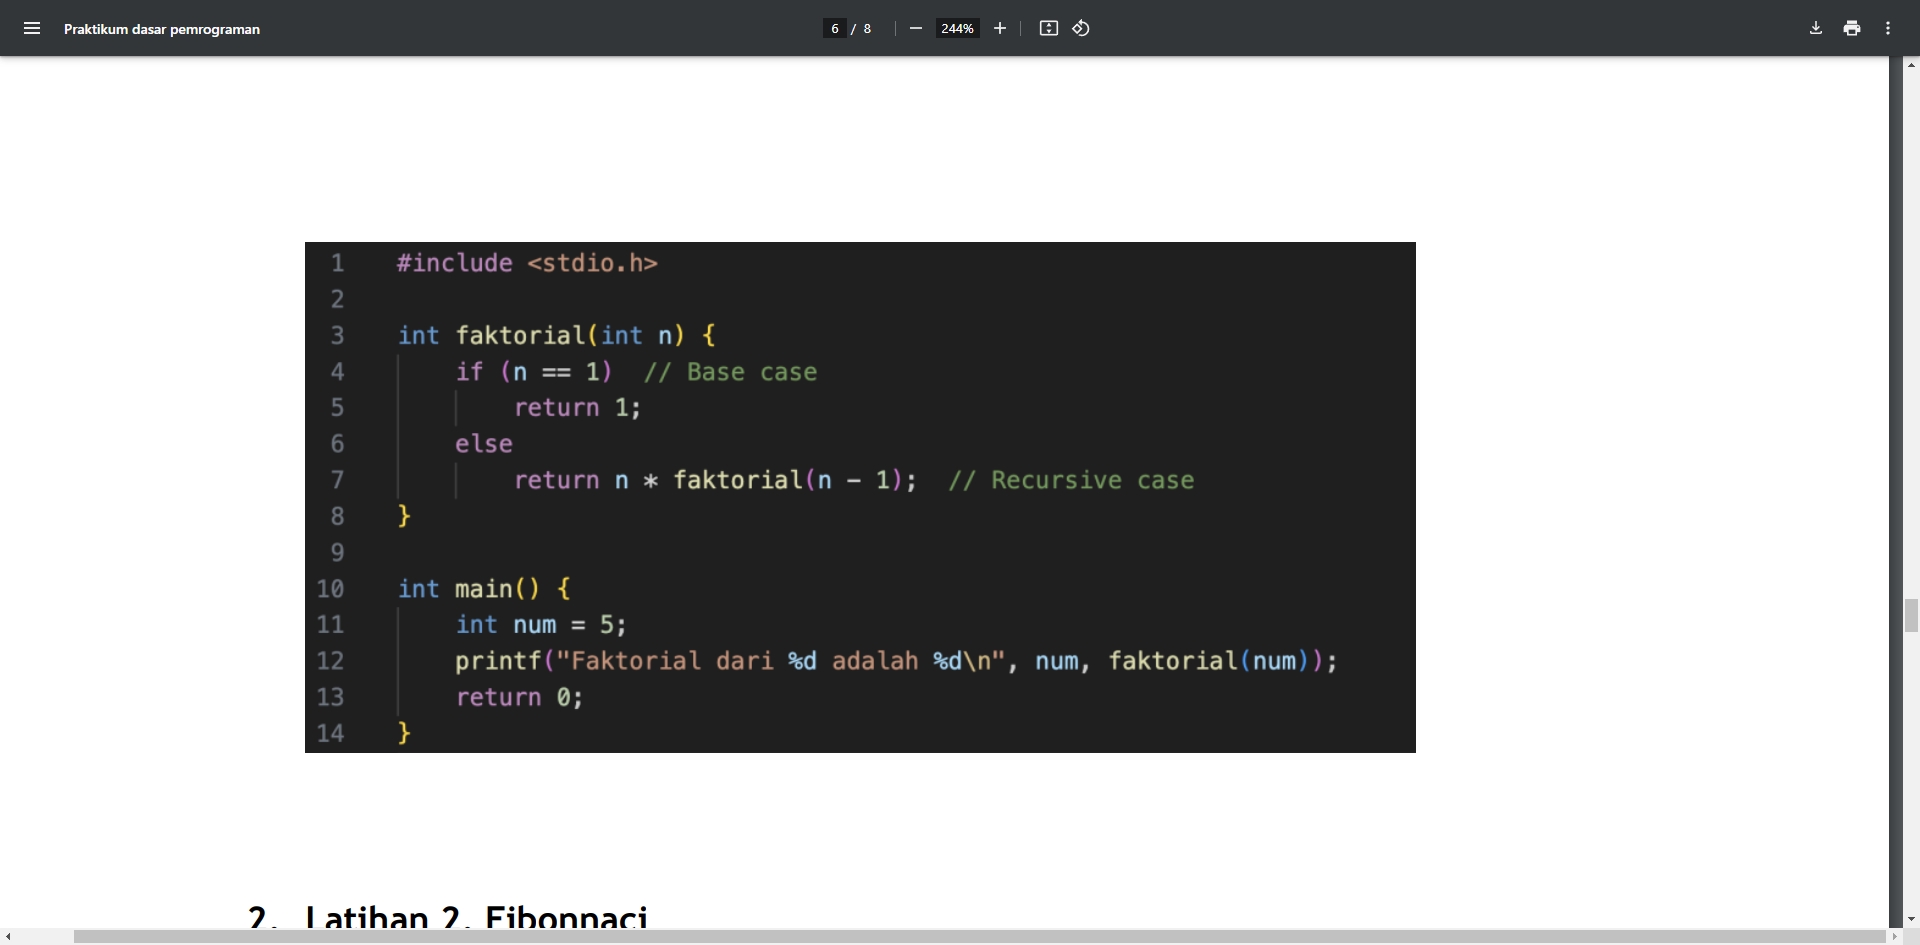Click the '// Base case' comment

(731, 372)
